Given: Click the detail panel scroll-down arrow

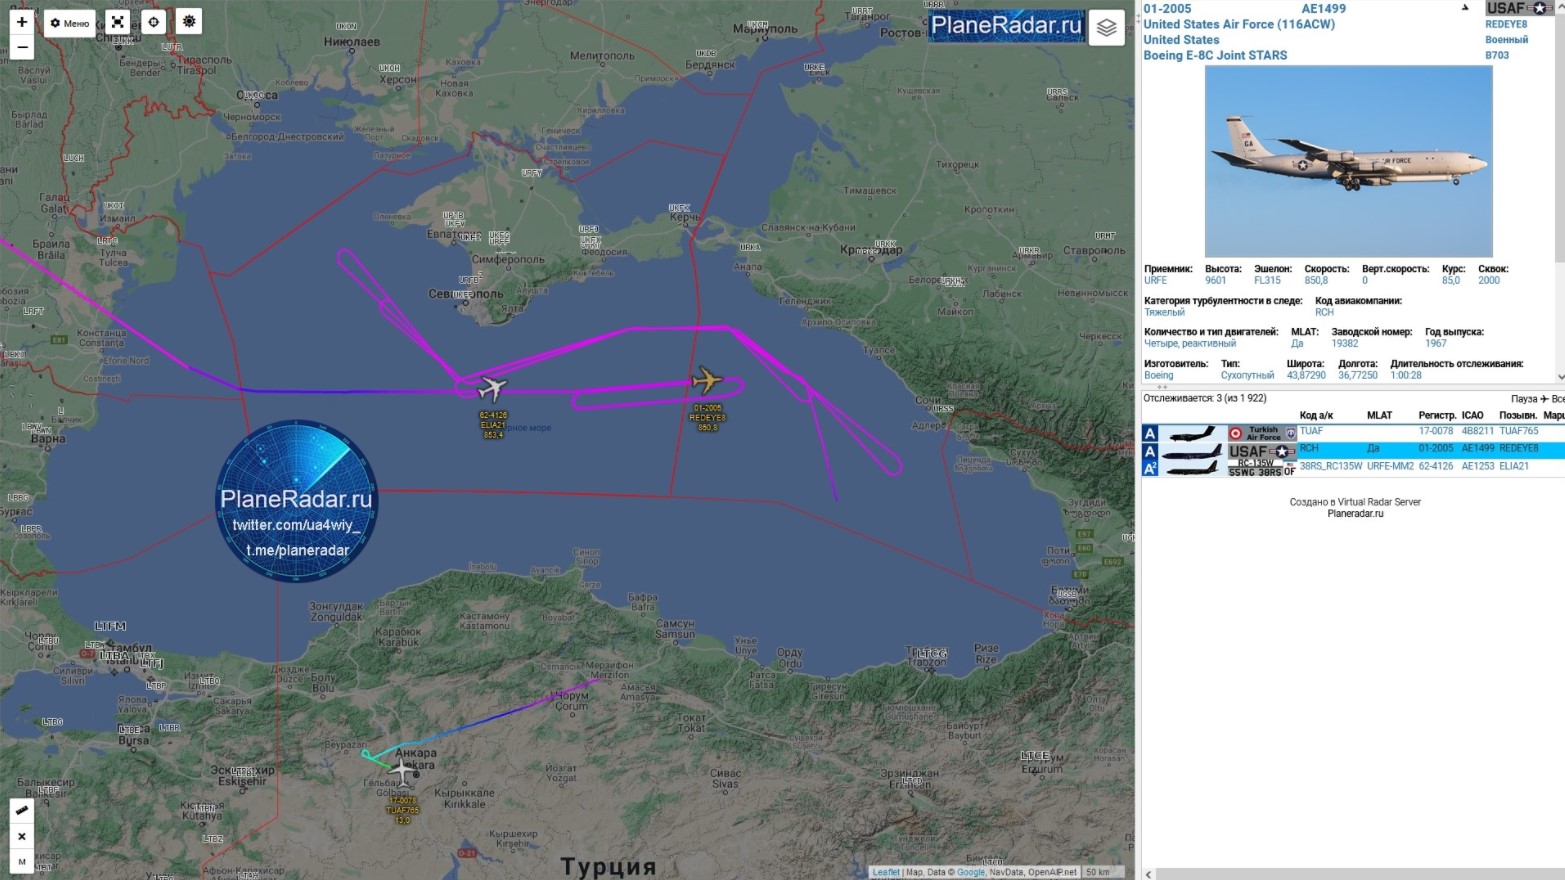Looking at the screenshot, I should tap(1560, 377).
